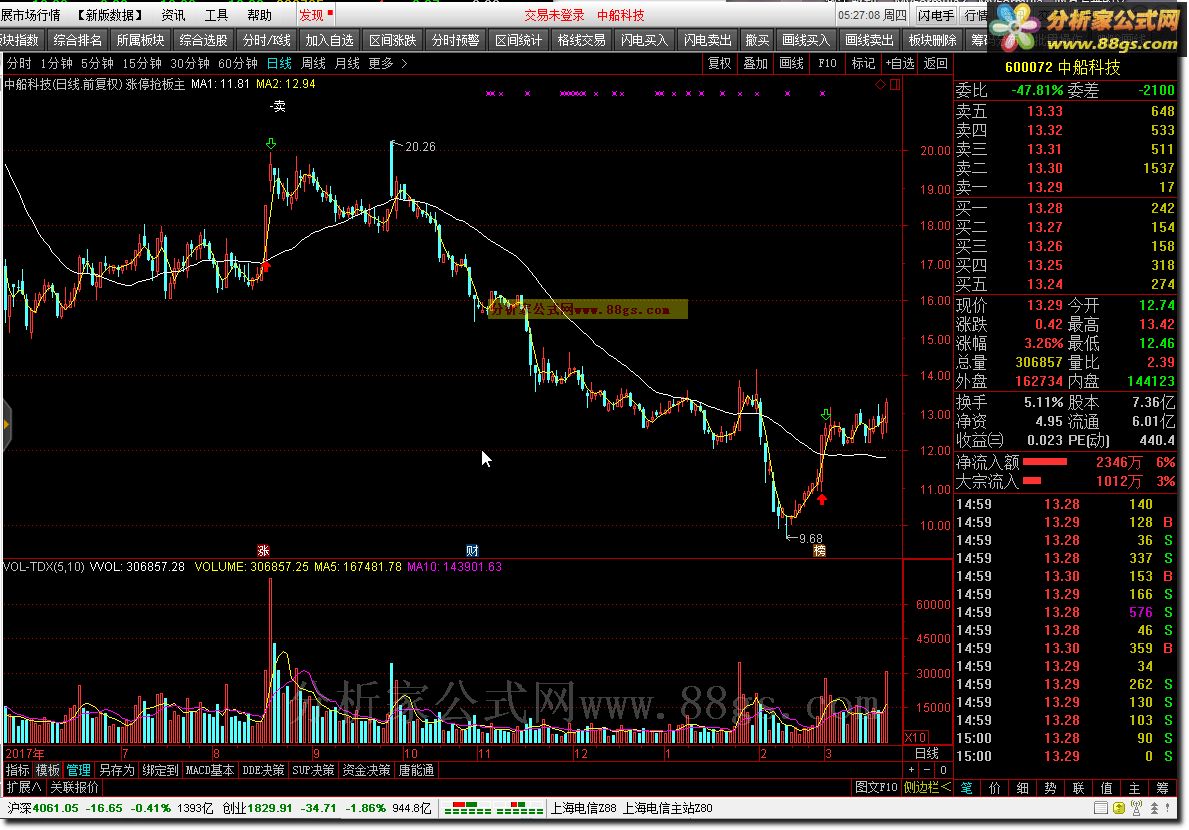
Task: Select the 5分钟 period
Action: click(x=97, y=64)
